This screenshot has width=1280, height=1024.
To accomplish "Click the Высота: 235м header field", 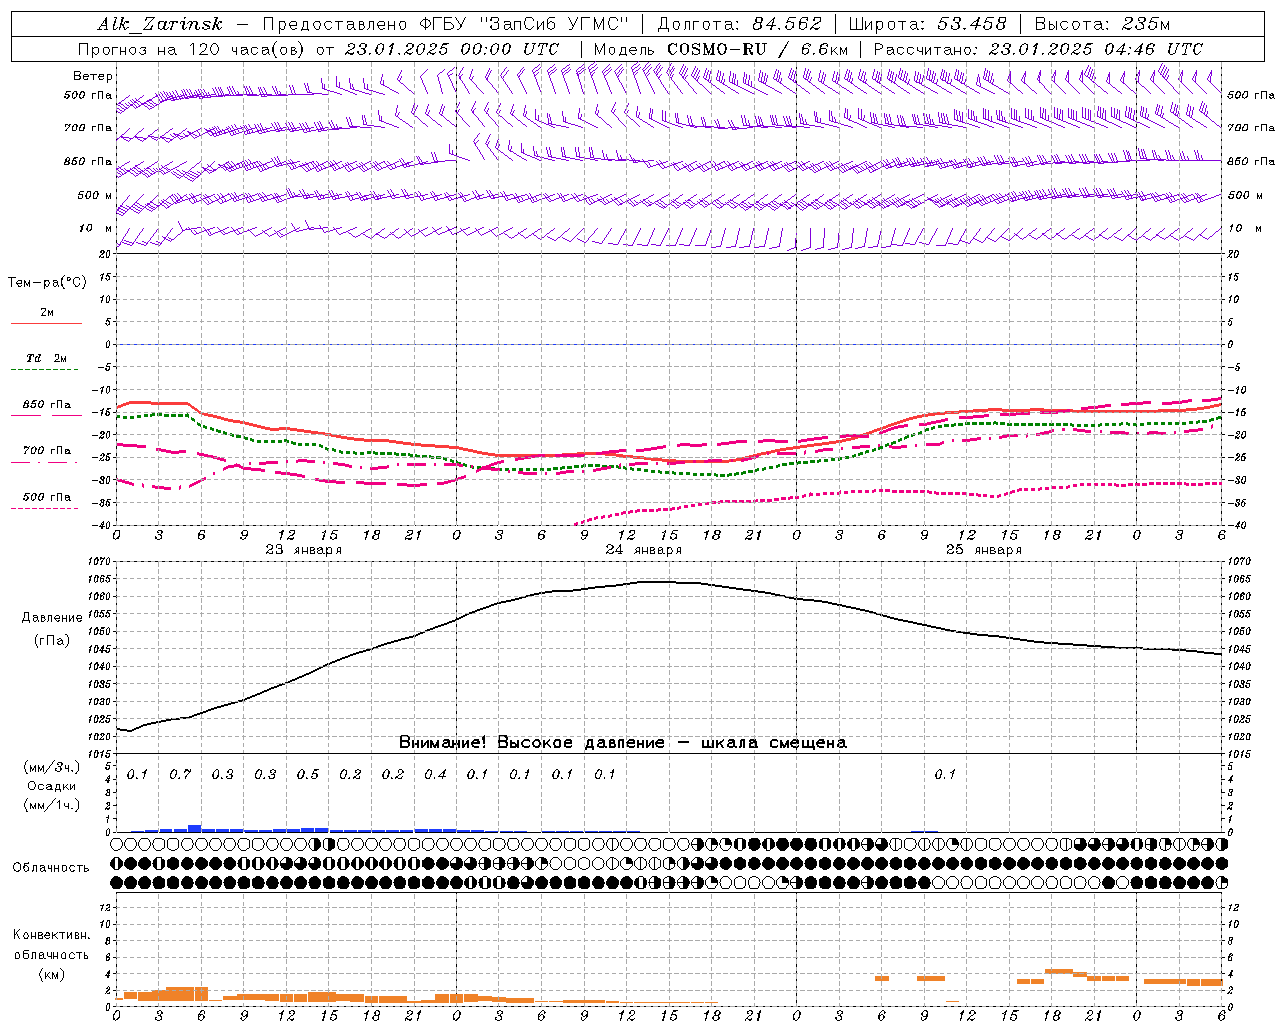I will (1102, 24).
